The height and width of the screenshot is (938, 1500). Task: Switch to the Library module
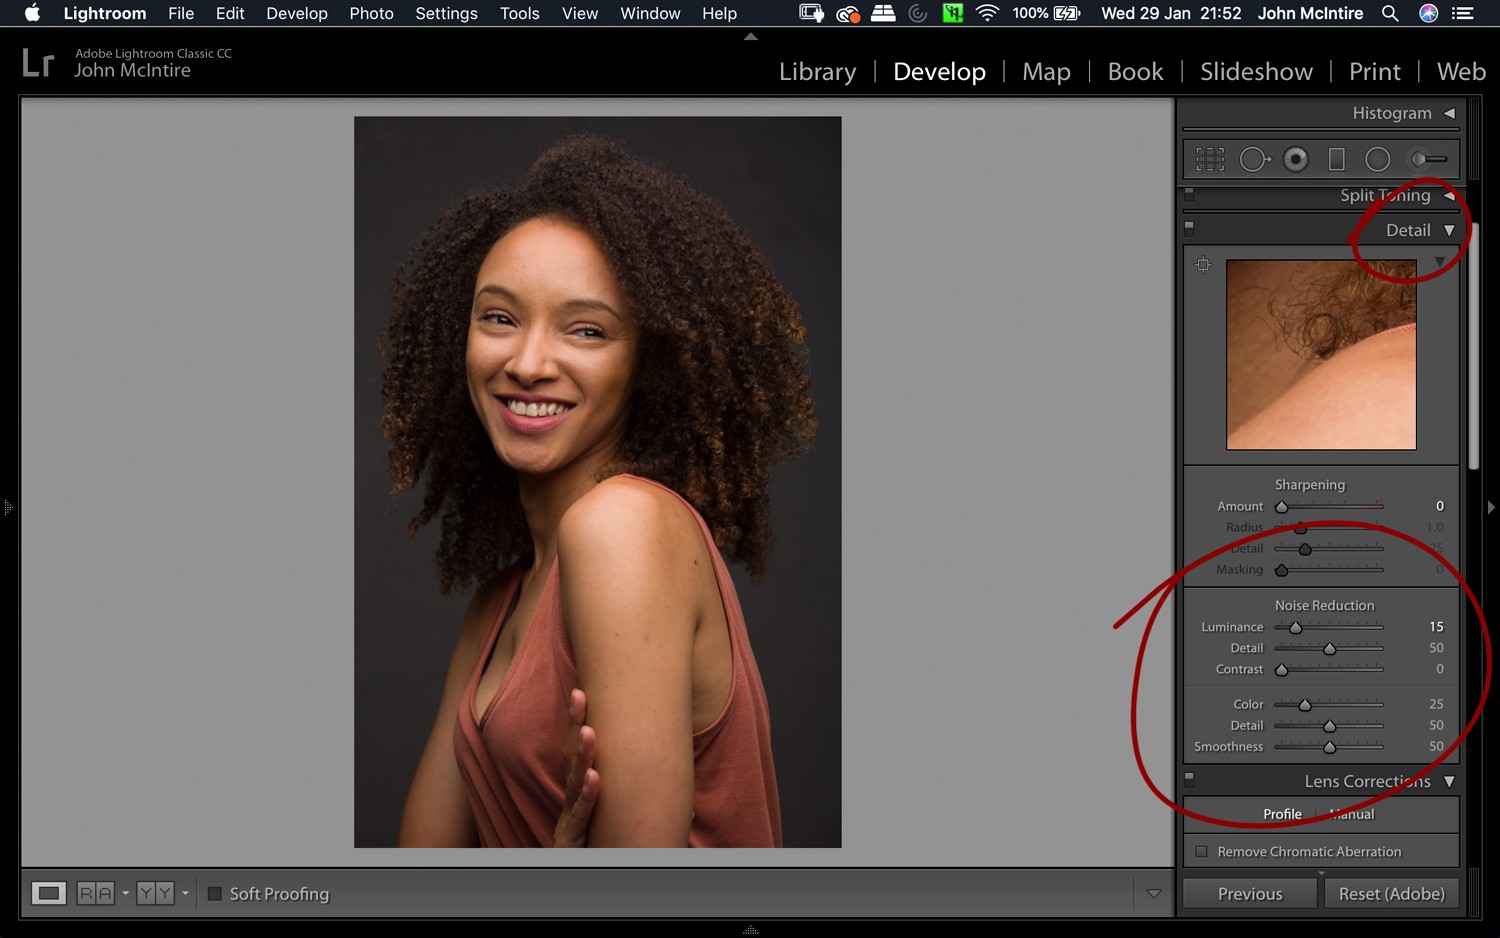(x=817, y=71)
